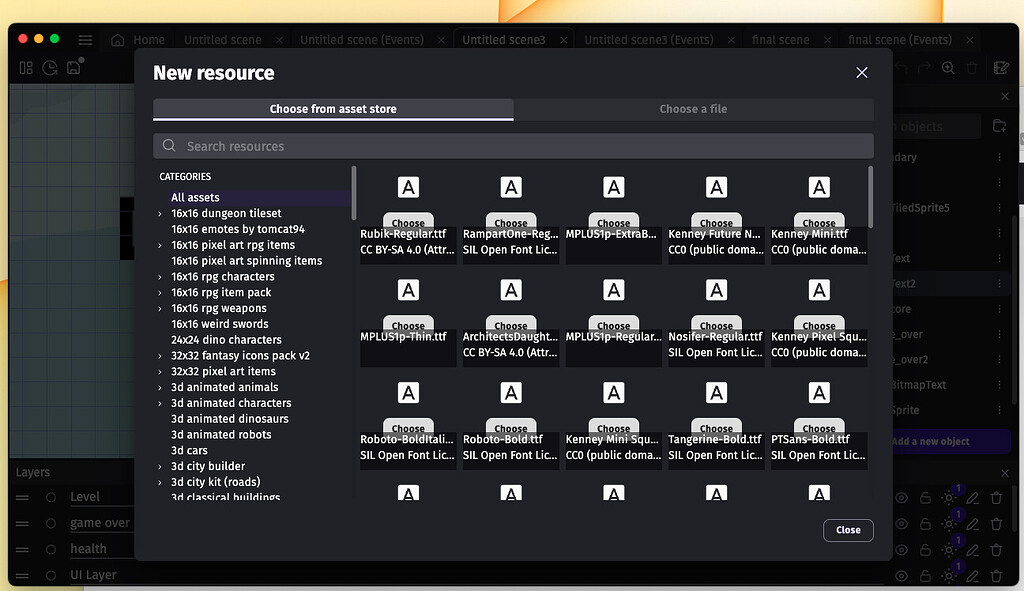Screen dimensions: 1024x591
Task: Toggle visibility eye of Level layer
Action: pyautogui.click(x=901, y=498)
